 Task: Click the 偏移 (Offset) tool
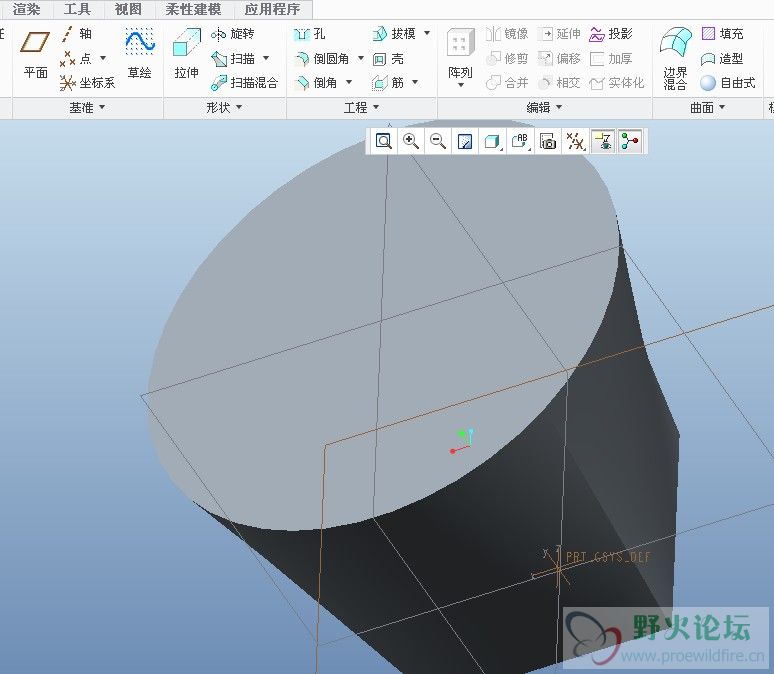pyautogui.click(x=559, y=58)
